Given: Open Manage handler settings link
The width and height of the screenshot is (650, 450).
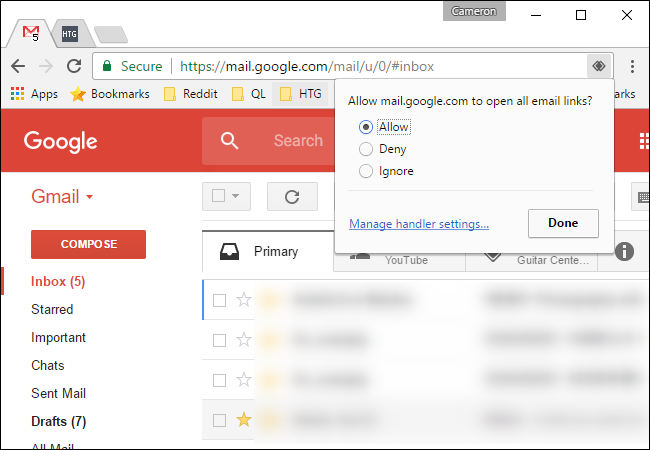Looking at the screenshot, I should [x=419, y=224].
